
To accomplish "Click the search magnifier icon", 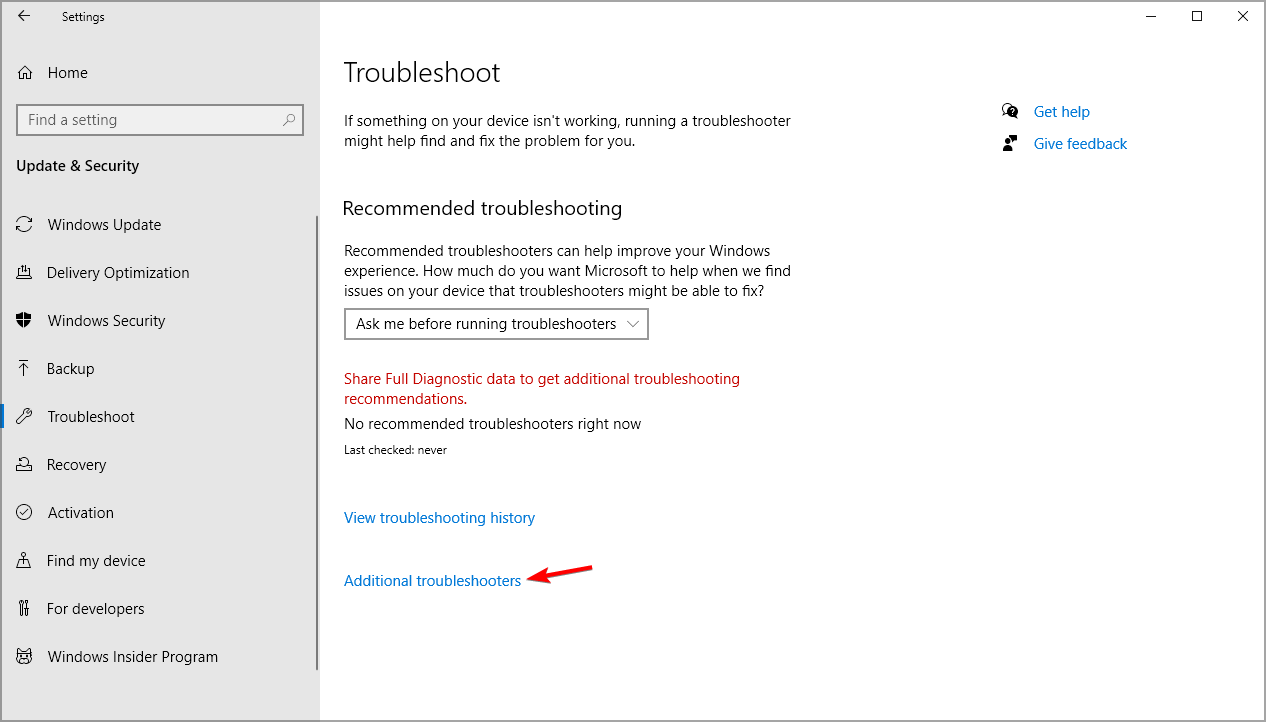I will click(x=289, y=120).
